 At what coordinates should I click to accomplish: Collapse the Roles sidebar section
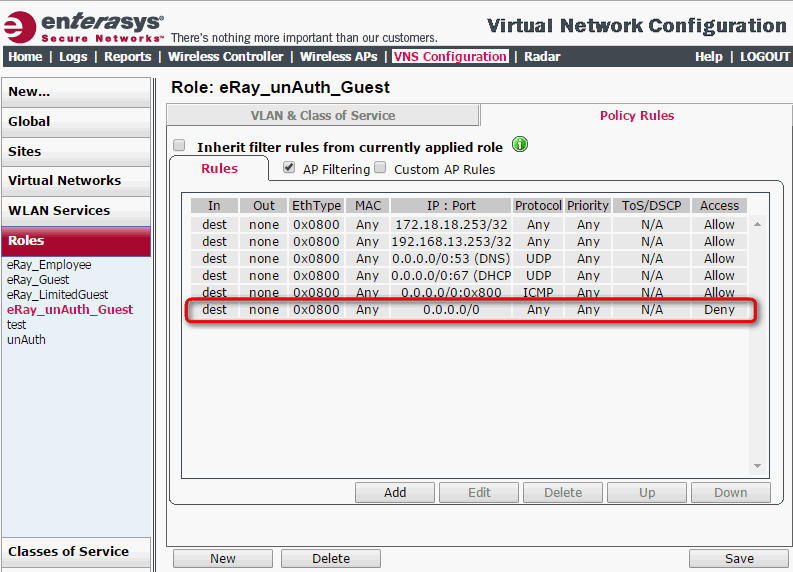(x=76, y=241)
